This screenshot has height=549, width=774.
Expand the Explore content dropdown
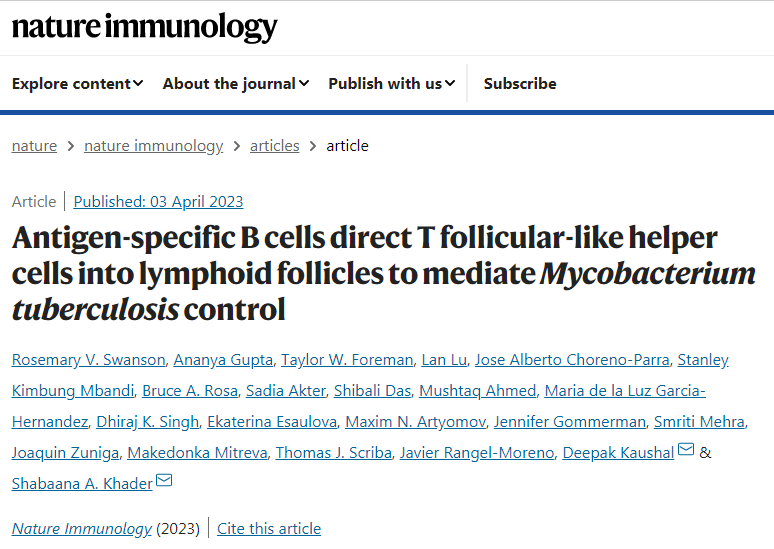pos(78,84)
